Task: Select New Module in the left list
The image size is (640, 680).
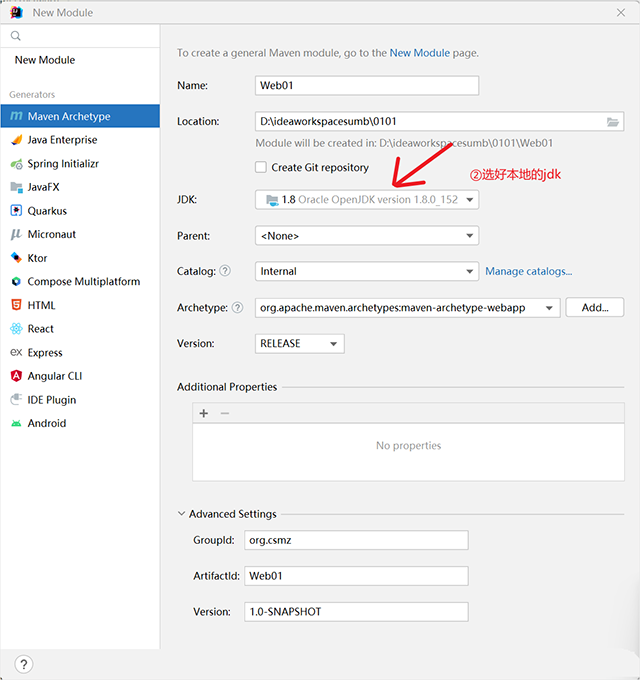Action: pyautogui.click(x=45, y=60)
